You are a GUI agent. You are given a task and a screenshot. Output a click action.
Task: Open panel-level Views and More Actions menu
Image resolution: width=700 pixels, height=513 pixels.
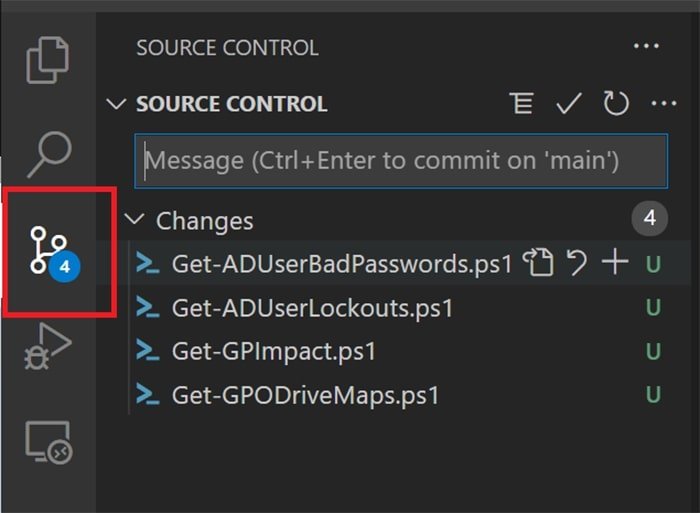click(x=648, y=47)
